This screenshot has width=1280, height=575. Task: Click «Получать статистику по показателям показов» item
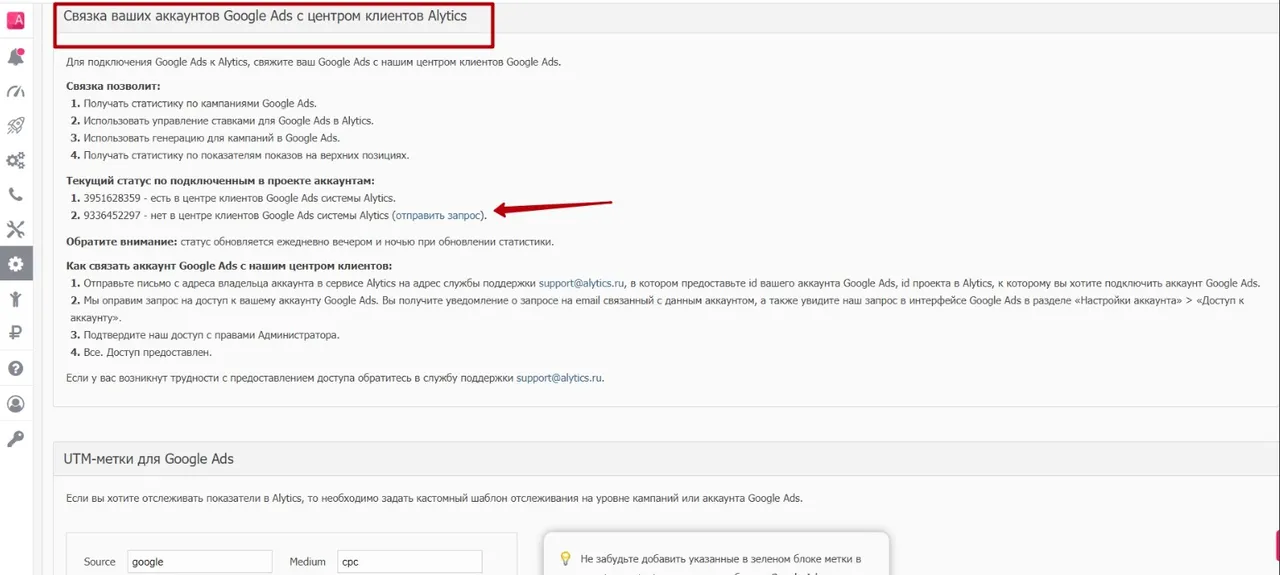pos(246,155)
